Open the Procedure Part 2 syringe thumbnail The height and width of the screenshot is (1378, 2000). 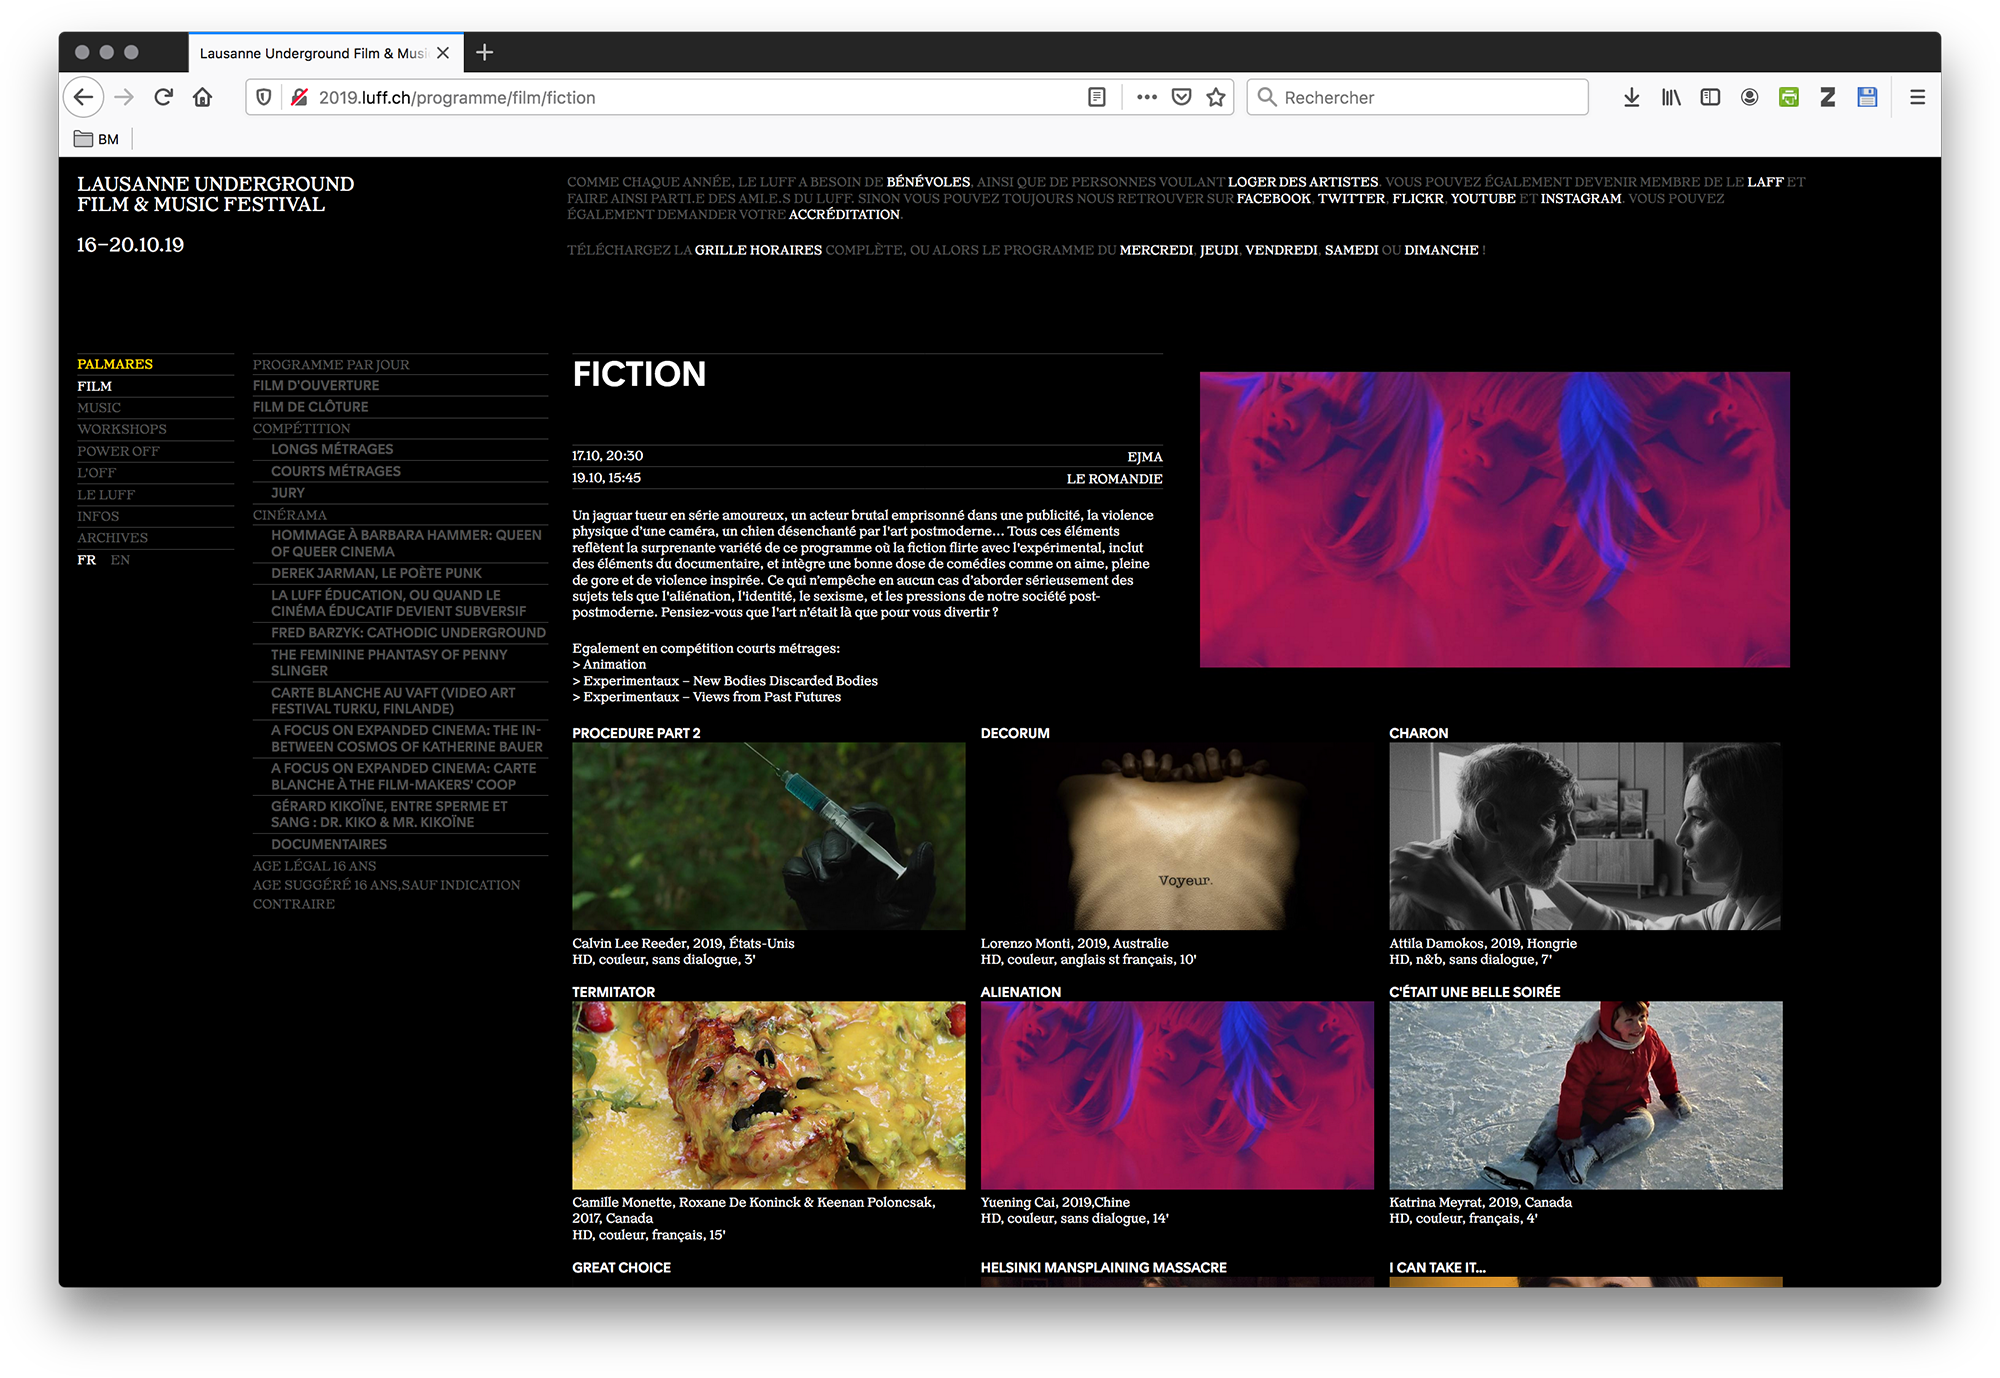(768, 836)
